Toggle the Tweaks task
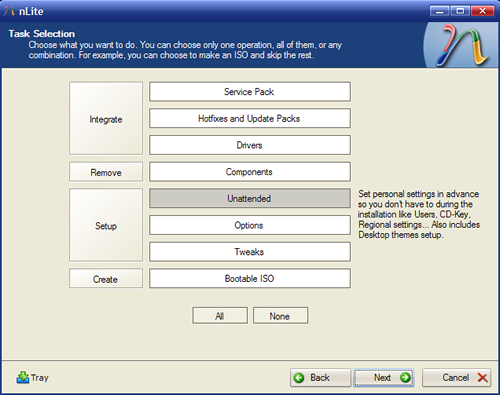 250,252
